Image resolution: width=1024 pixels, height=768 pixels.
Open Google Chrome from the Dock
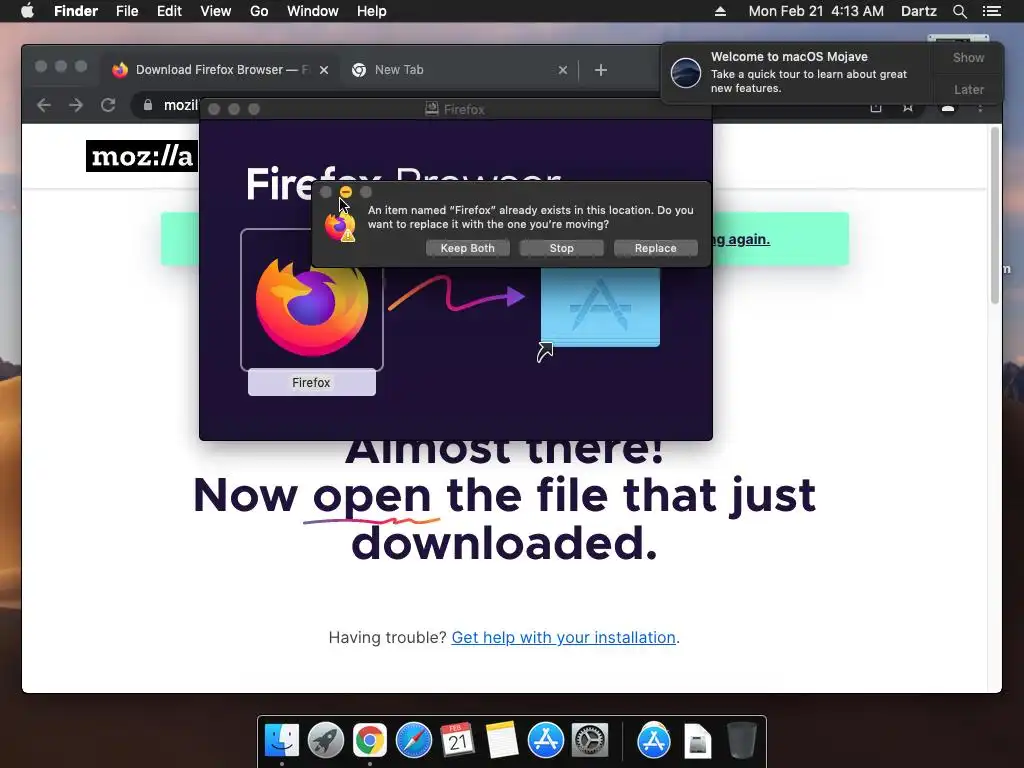coord(370,741)
